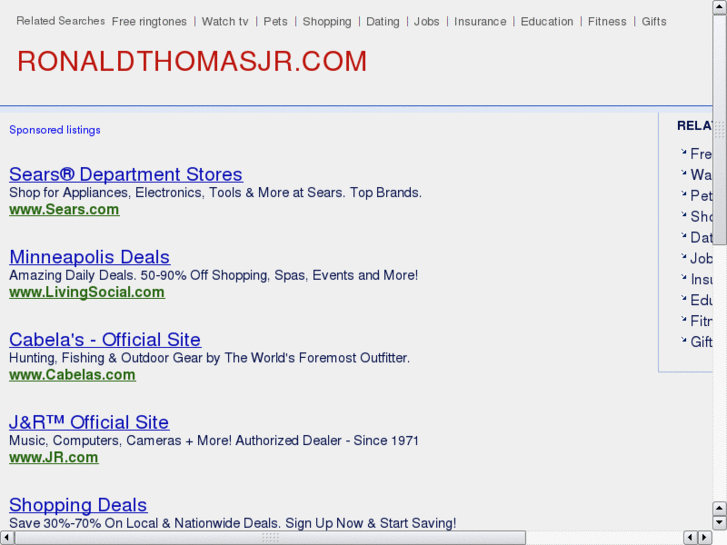Click arrow bullet beside sidebar Edu item

pyautogui.click(x=683, y=298)
